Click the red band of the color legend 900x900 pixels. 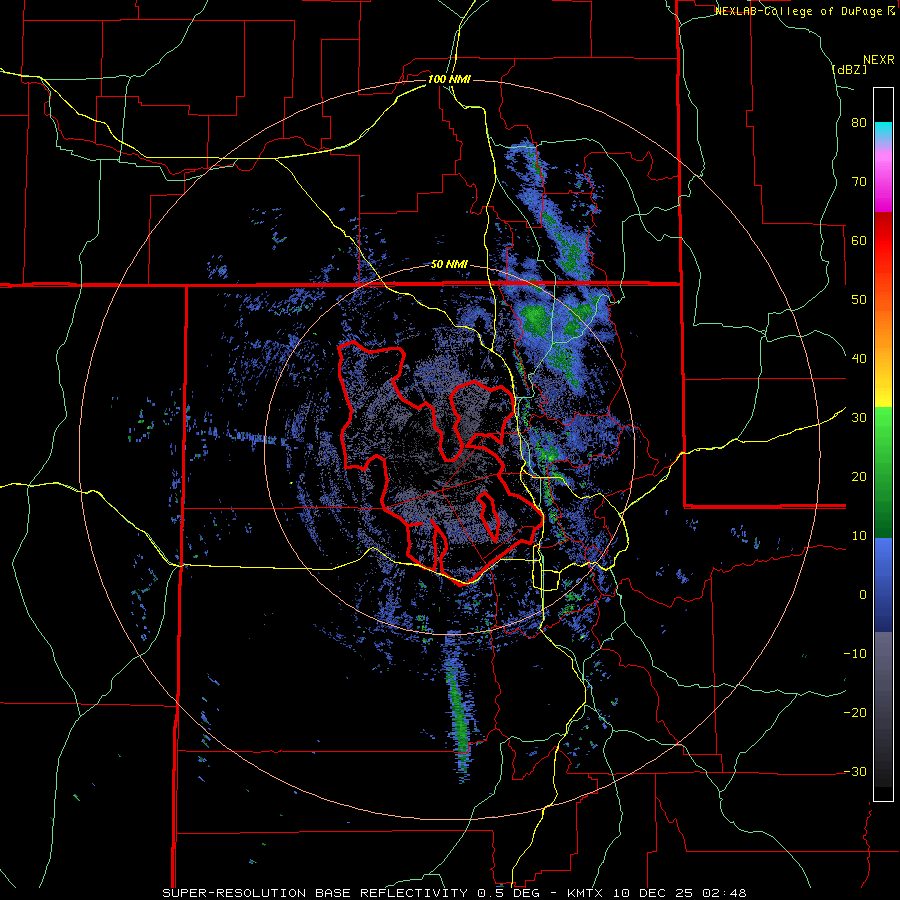tap(883, 255)
